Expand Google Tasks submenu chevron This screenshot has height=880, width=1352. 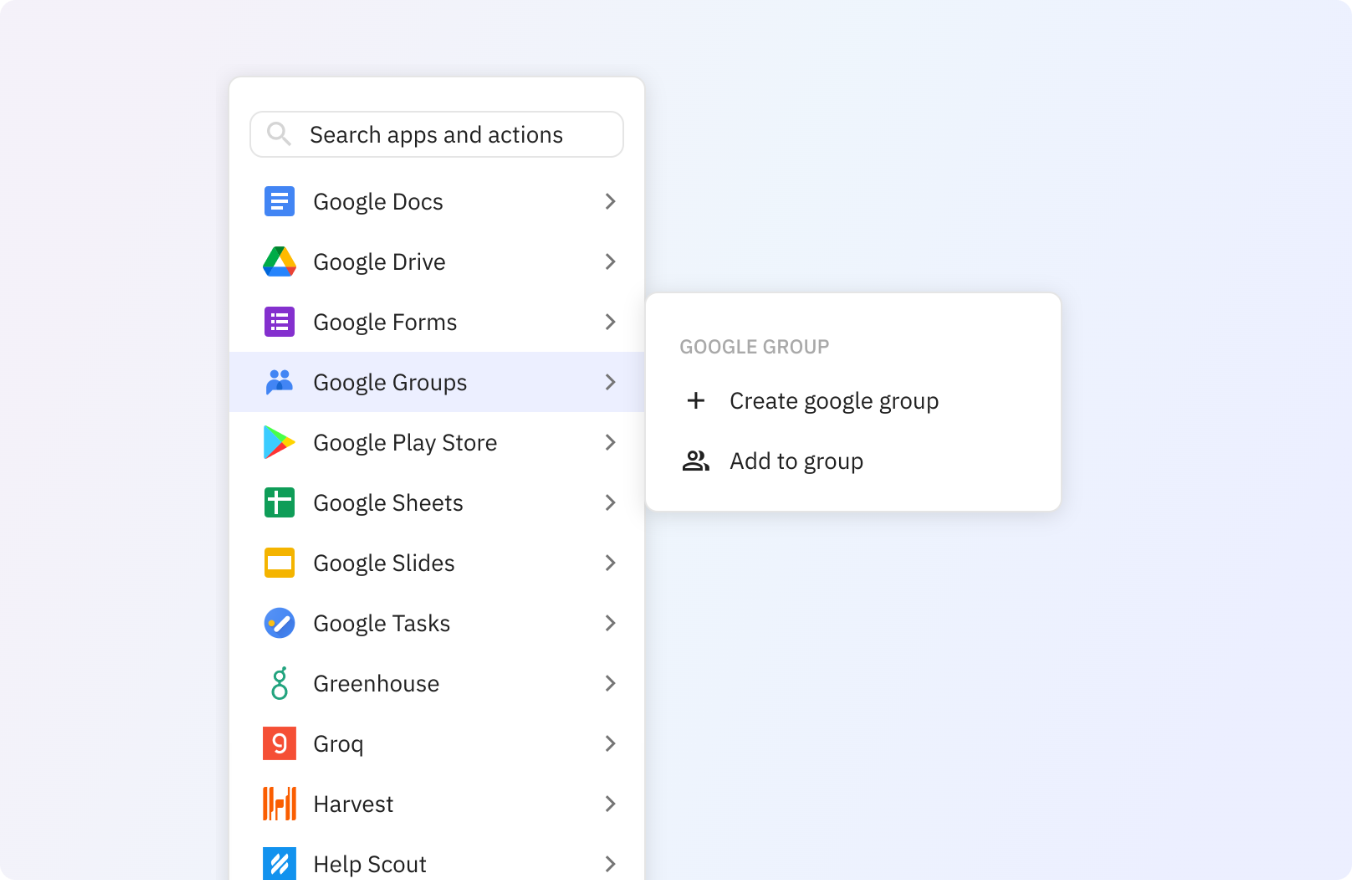[610, 623]
